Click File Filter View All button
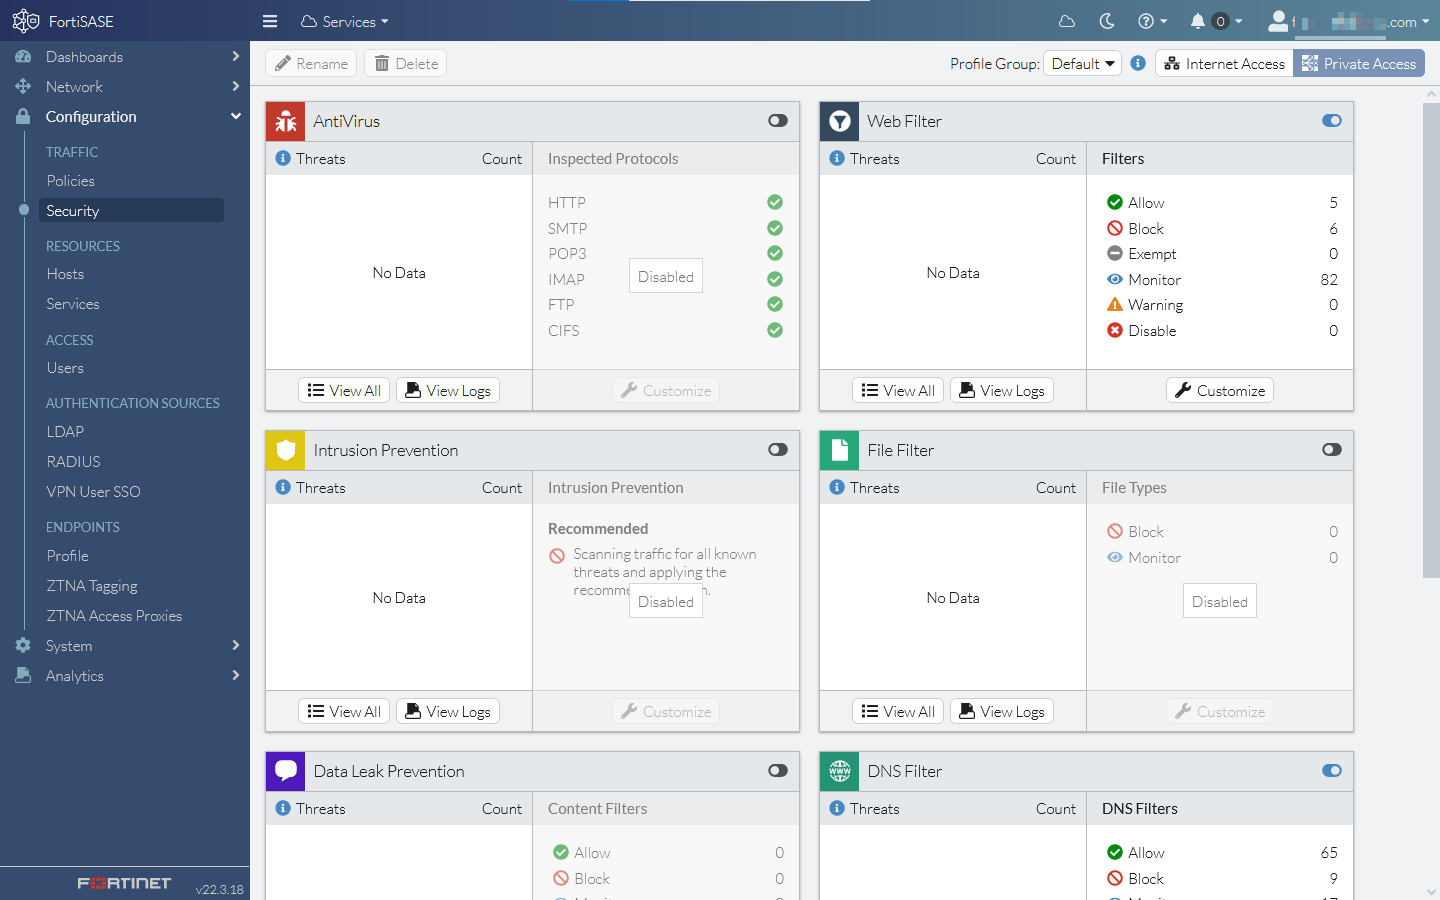This screenshot has width=1440, height=900. (898, 711)
